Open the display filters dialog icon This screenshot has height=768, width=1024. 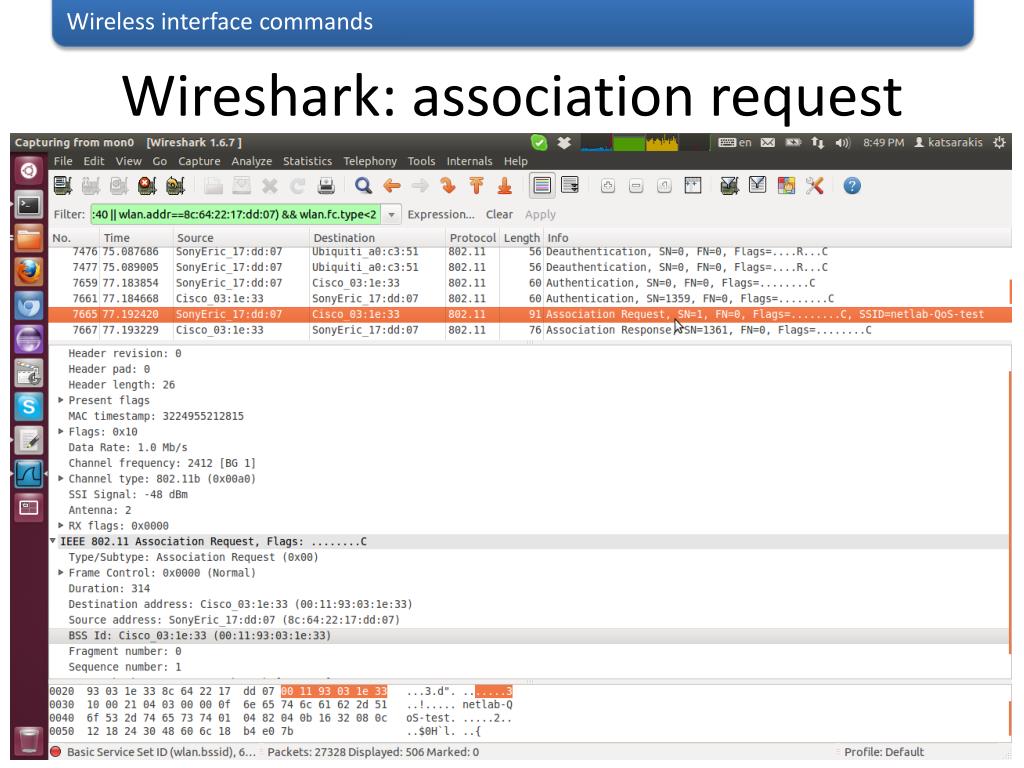point(758,186)
